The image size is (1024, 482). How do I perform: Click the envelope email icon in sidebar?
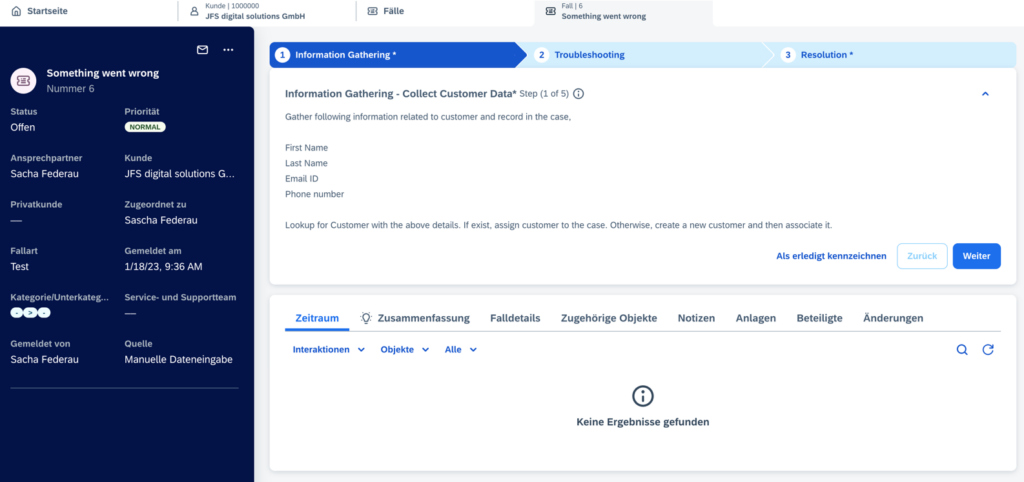202,50
